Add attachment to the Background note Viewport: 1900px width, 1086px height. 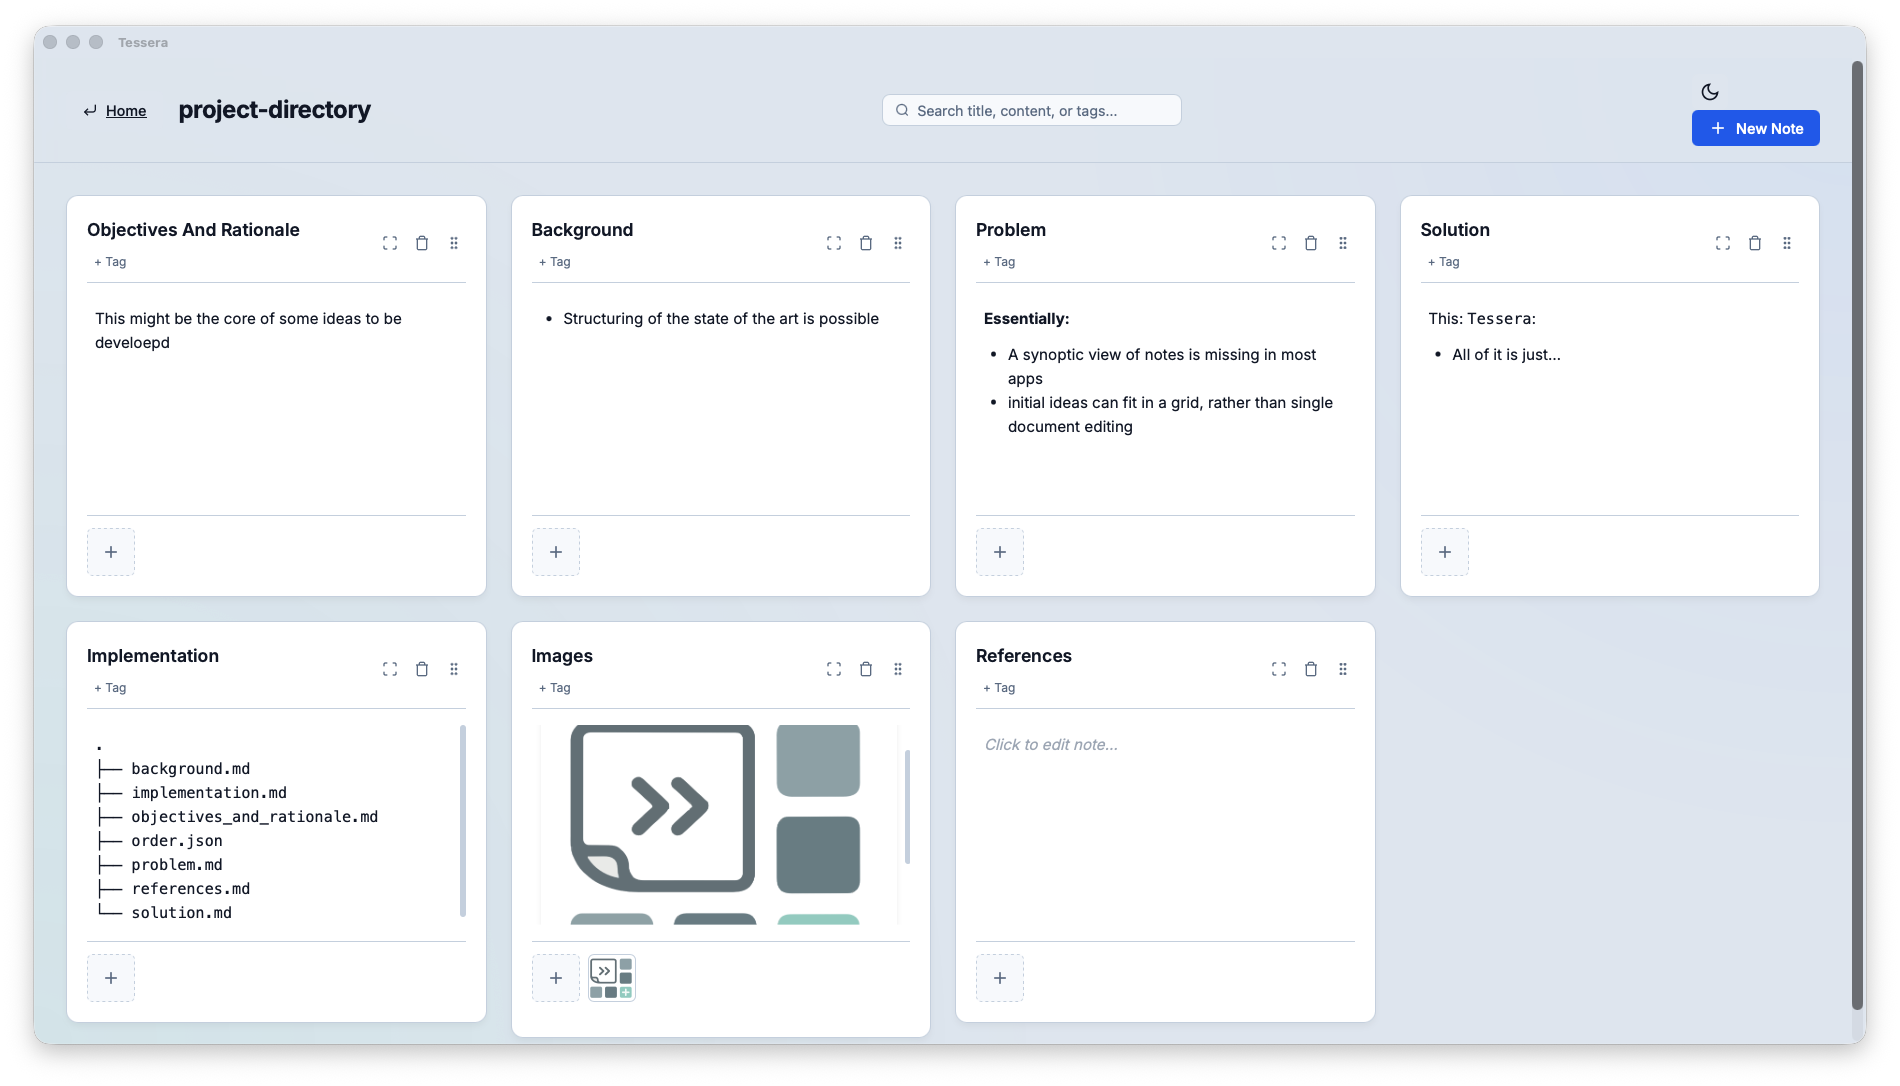tap(556, 552)
